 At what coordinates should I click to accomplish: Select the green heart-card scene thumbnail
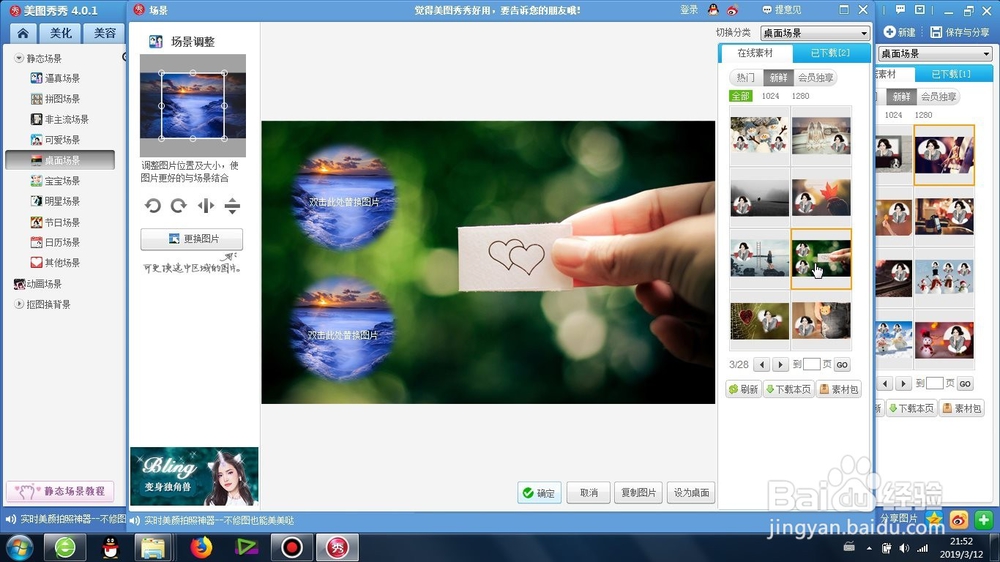coord(821,258)
